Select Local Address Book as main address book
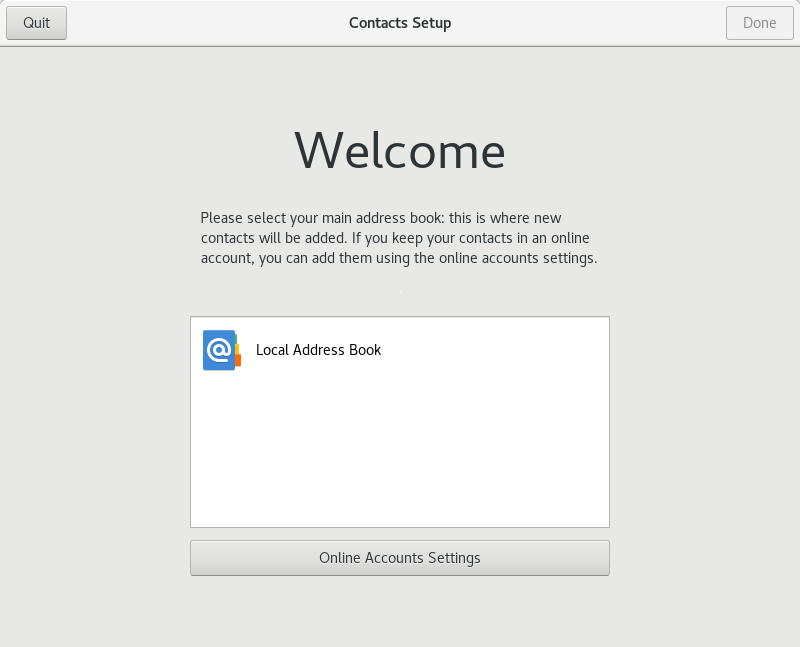The height and width of the screenshot is (647, 800). pos(400,351)
